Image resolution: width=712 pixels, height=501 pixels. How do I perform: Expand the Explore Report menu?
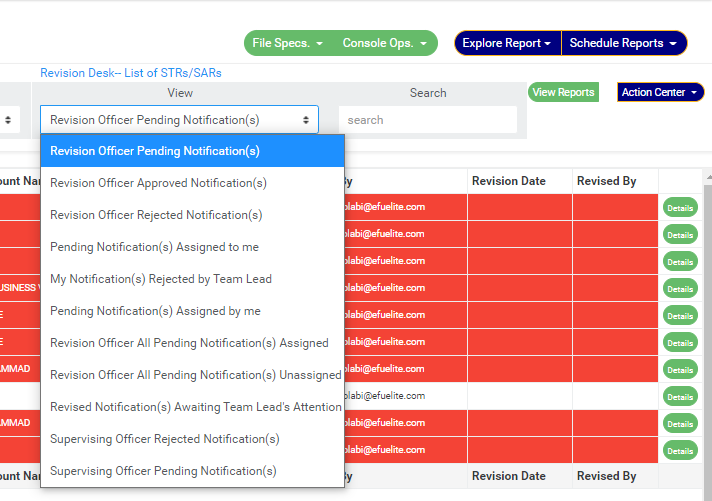[507, 43]
